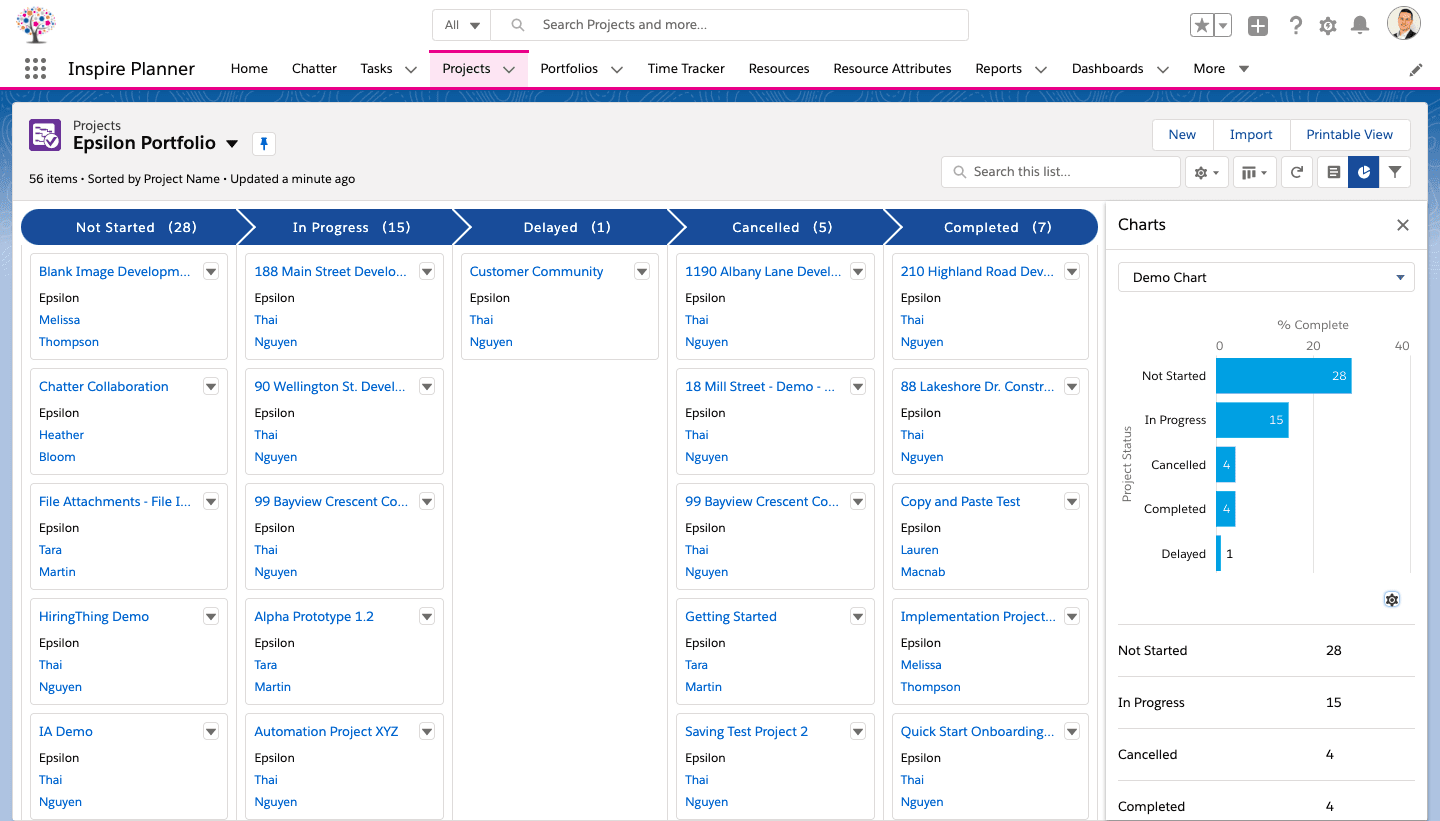Expand the Dashboards tab menu chevron

1162,69
